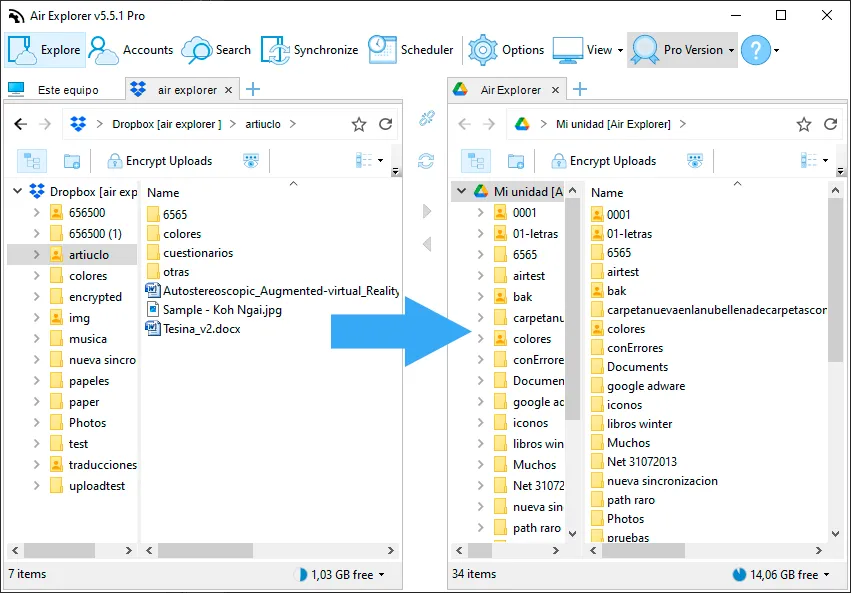The width and height of the screenshot is (851, 593).
Task: Go back in the Dropbox pane
Action: coord(21,124)
